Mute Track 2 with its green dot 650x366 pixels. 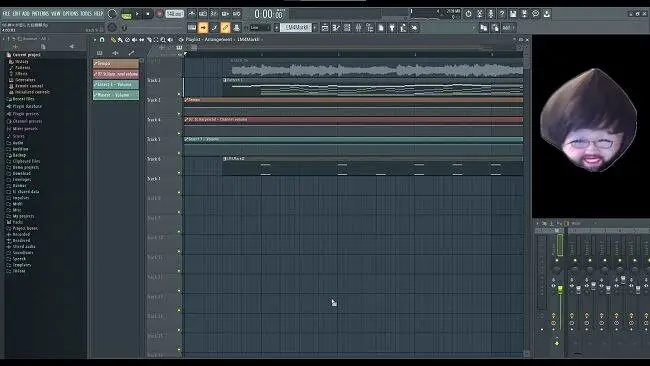pos(179,94)
